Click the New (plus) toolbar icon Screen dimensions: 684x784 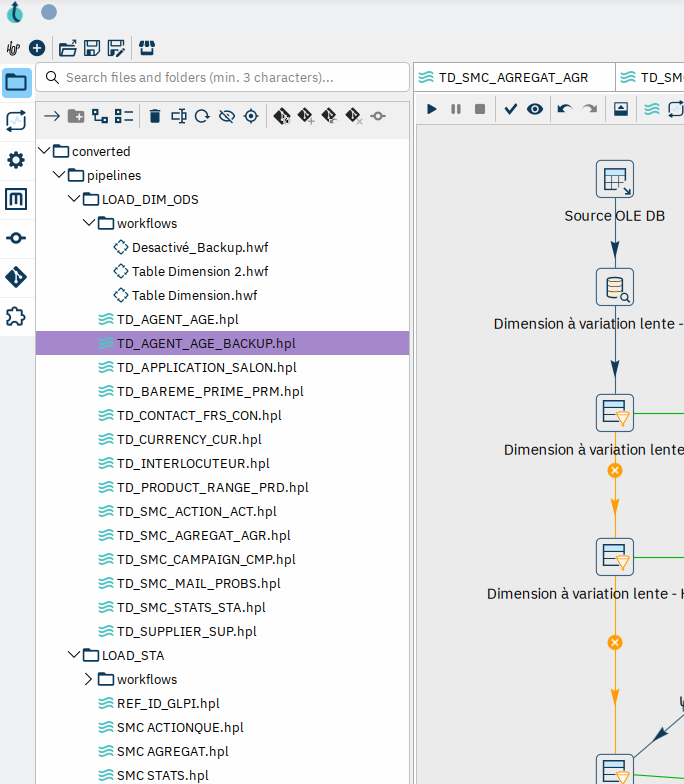pyautogui.click(x=37, y=48)
